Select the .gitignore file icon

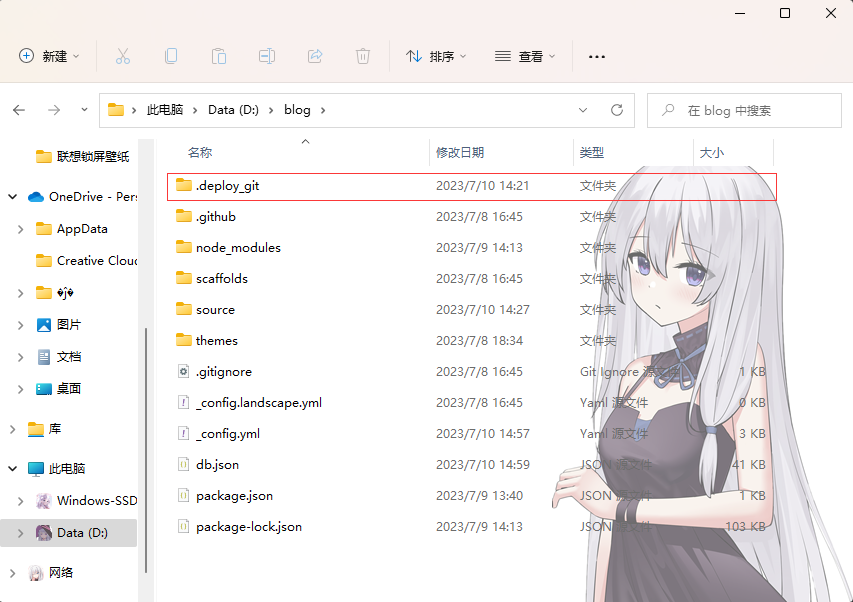[184, 371]
